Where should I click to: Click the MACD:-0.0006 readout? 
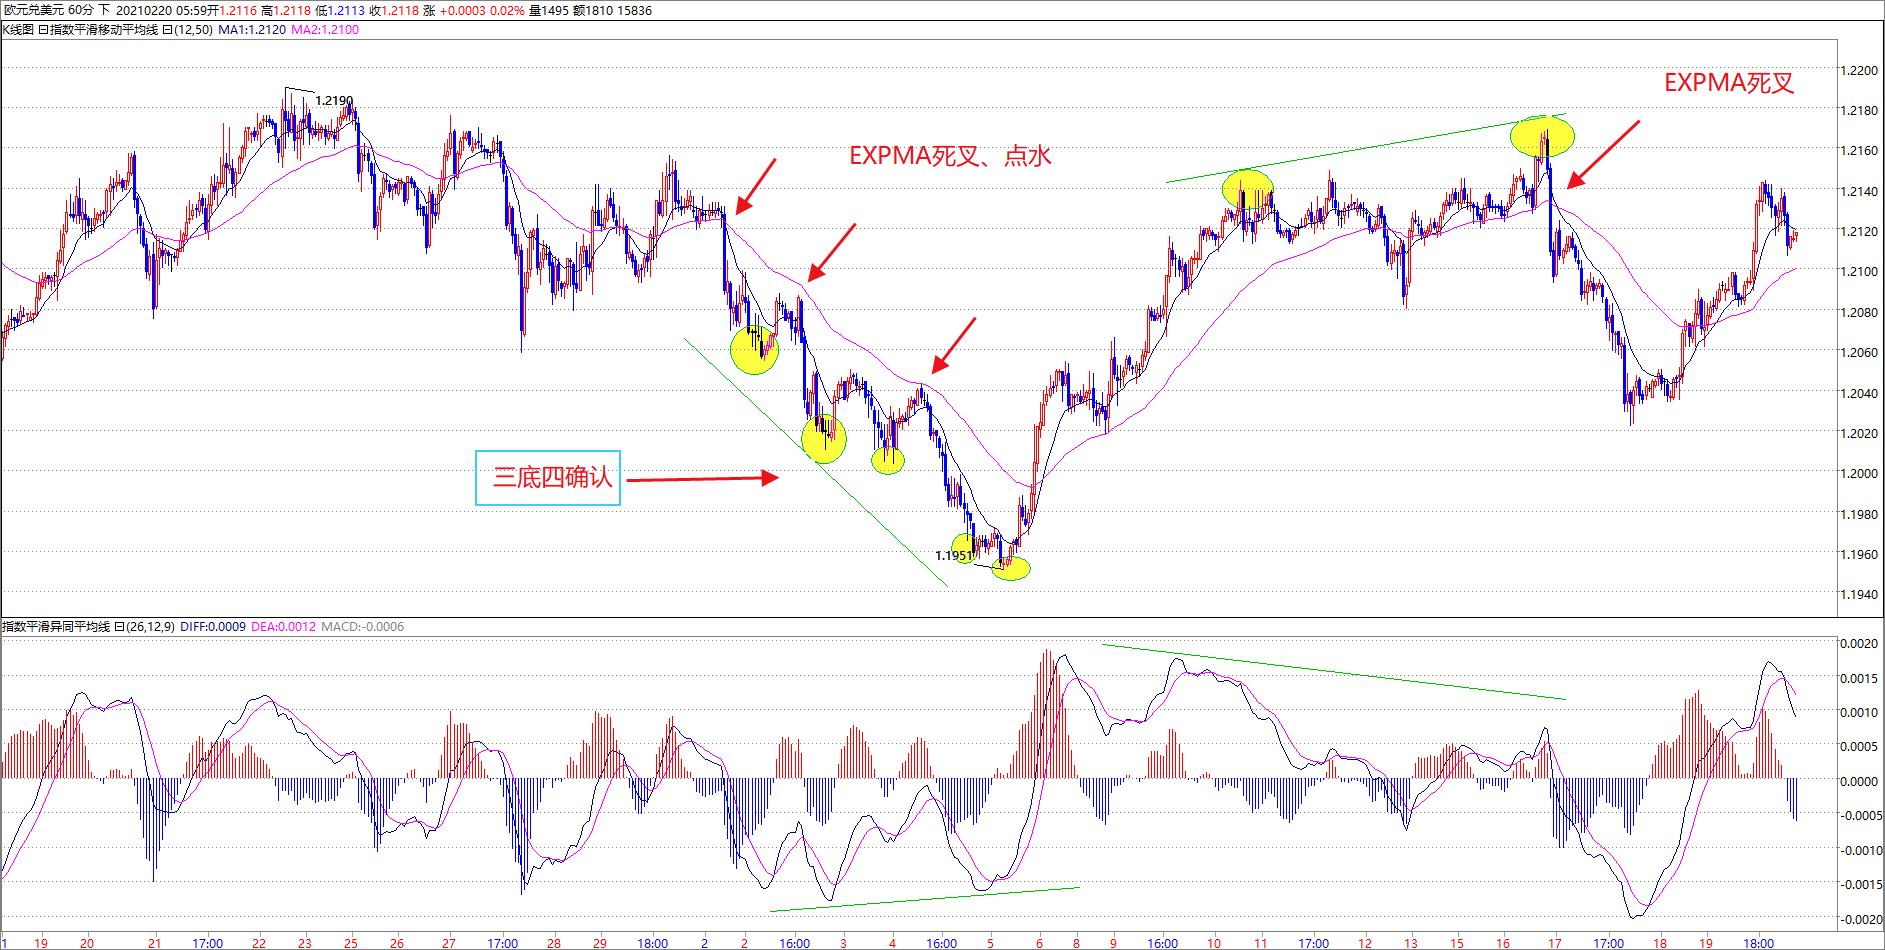(363, 627)
